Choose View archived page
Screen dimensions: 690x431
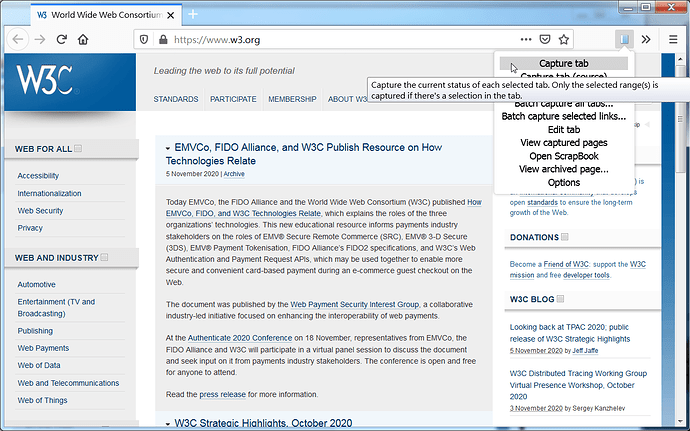click(x=564, y=169)
